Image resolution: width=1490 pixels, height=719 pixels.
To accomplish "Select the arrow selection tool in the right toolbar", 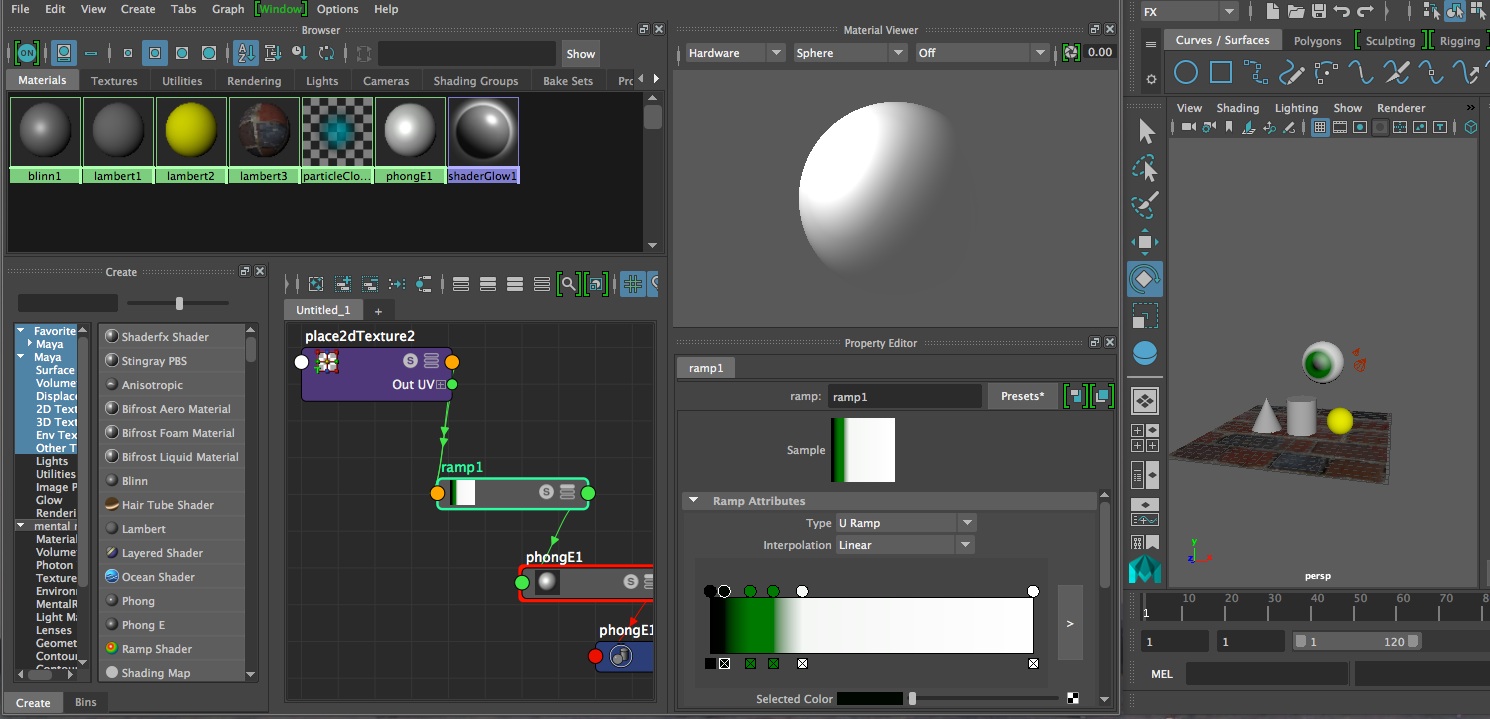I will click(x=1144, y=131).
